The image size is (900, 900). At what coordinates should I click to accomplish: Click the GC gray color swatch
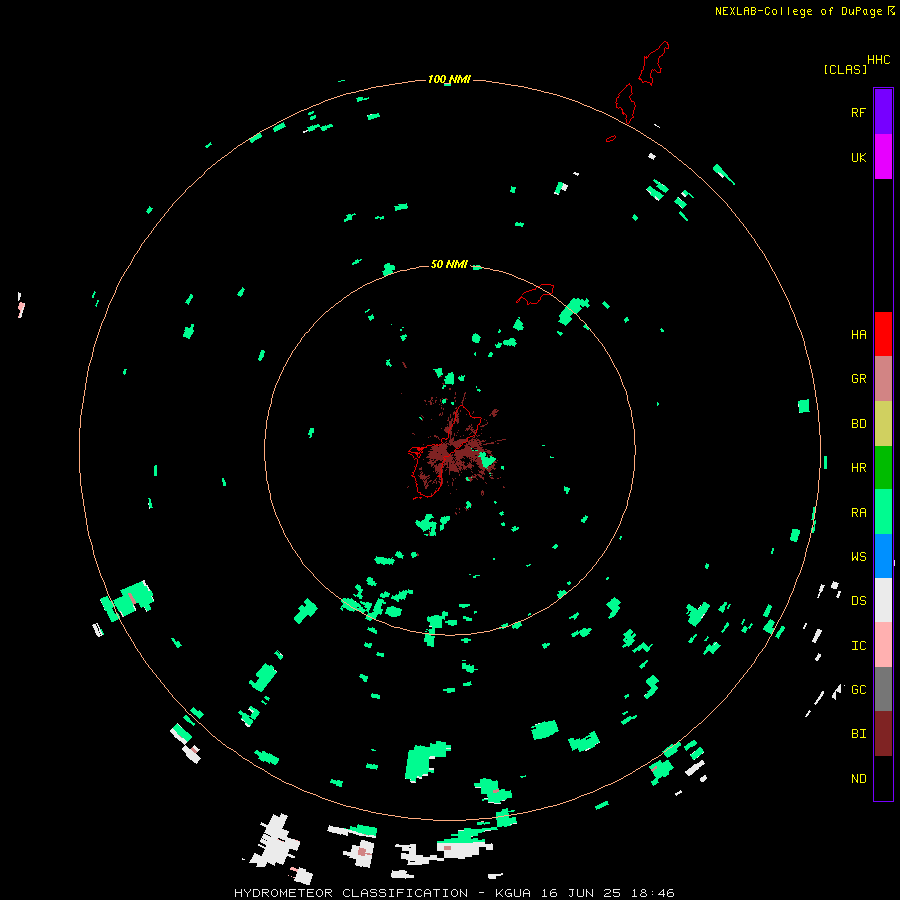pos(883,689)
